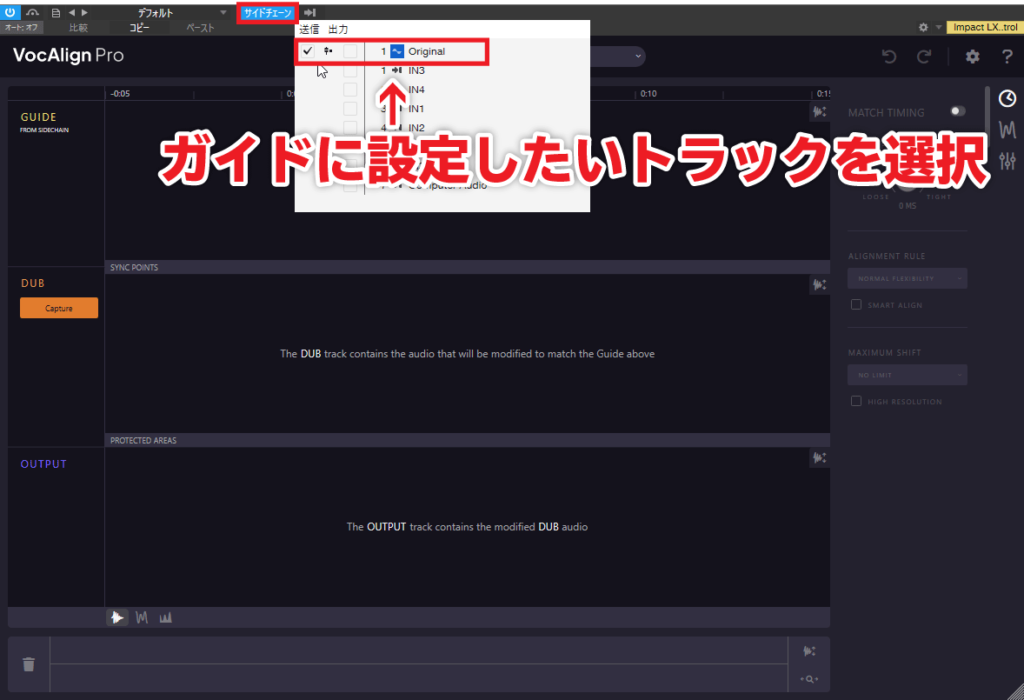
Task: Open the clock timing panel icon
Action: 1008,98
